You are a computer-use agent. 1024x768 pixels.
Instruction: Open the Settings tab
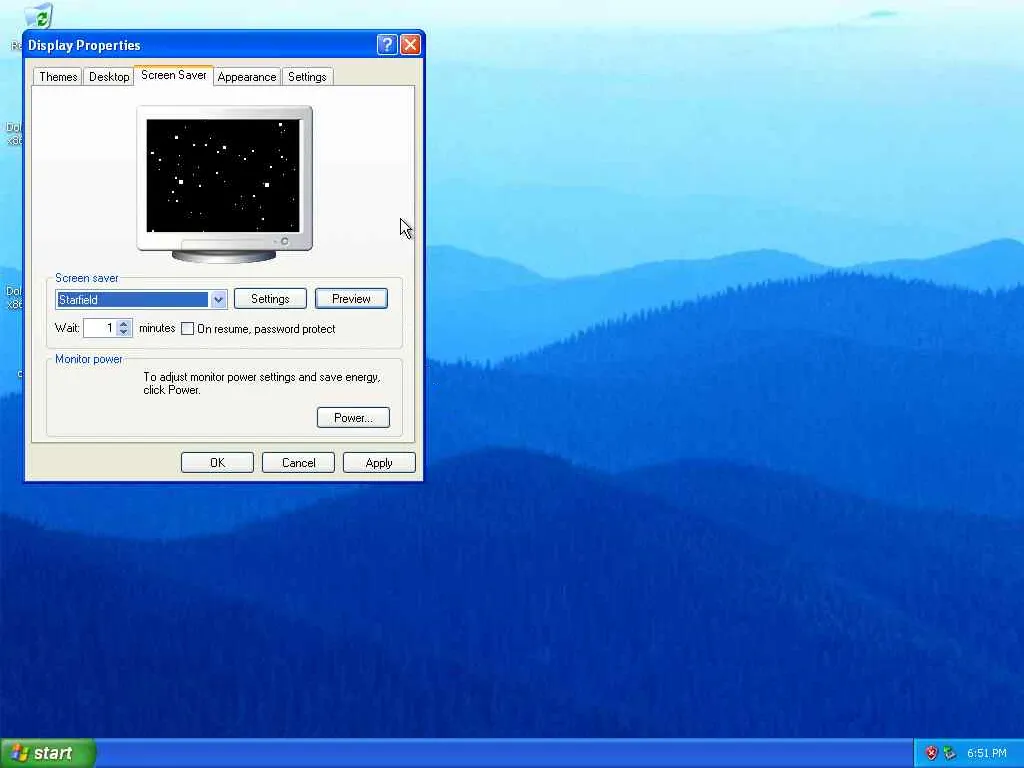point(307,77)
